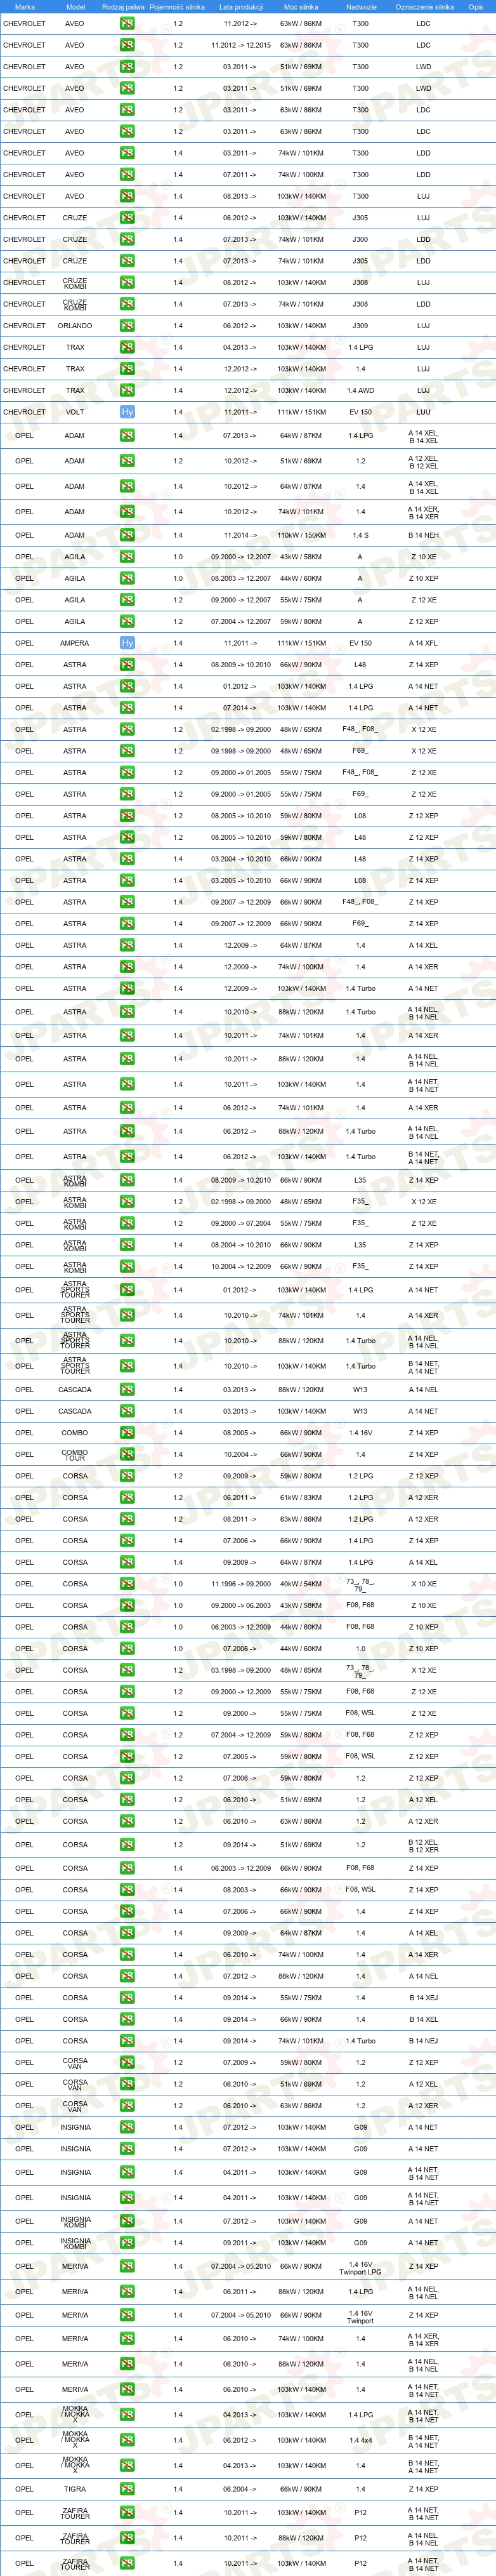Viewport: 496px width, 2576px height.
Task: Click the Lata produkcji column header
Action: pyautogui.click(x=241, y=7)
